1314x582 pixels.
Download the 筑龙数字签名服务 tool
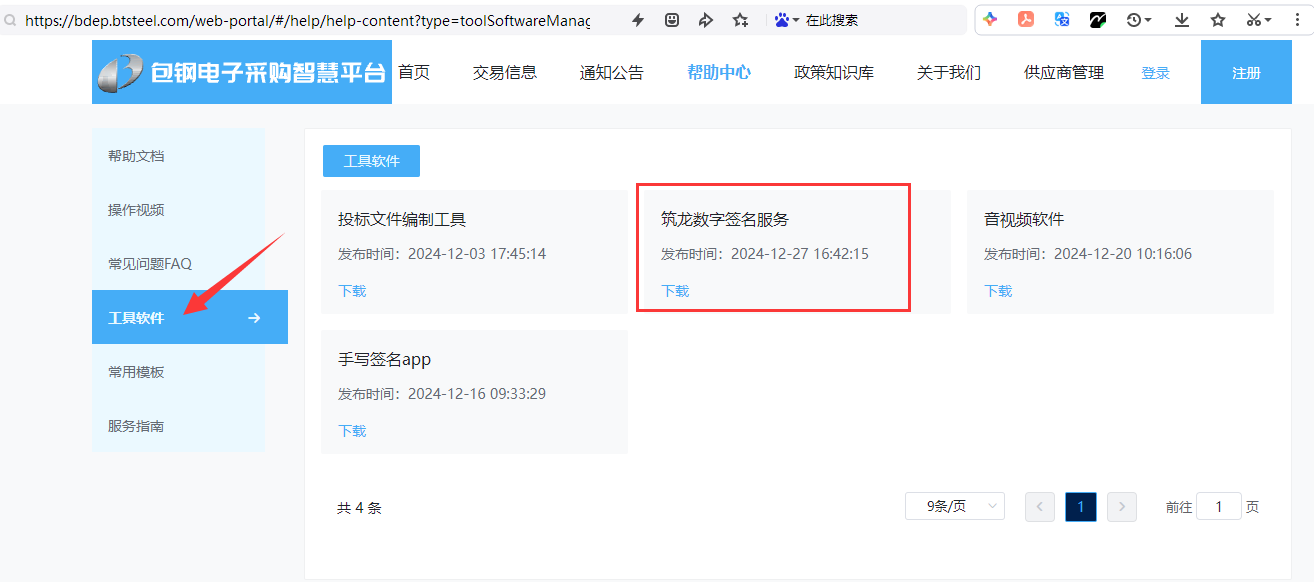tap(675, 291)
